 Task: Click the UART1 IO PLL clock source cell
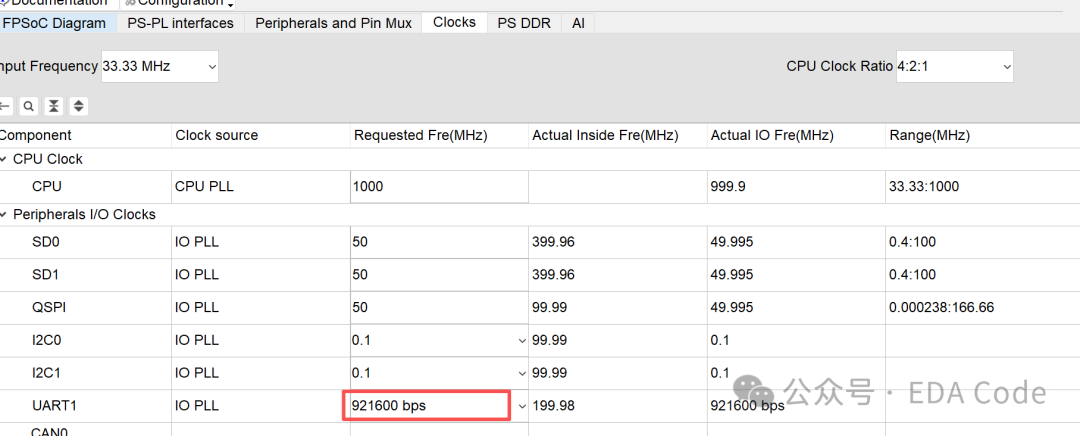260,406
